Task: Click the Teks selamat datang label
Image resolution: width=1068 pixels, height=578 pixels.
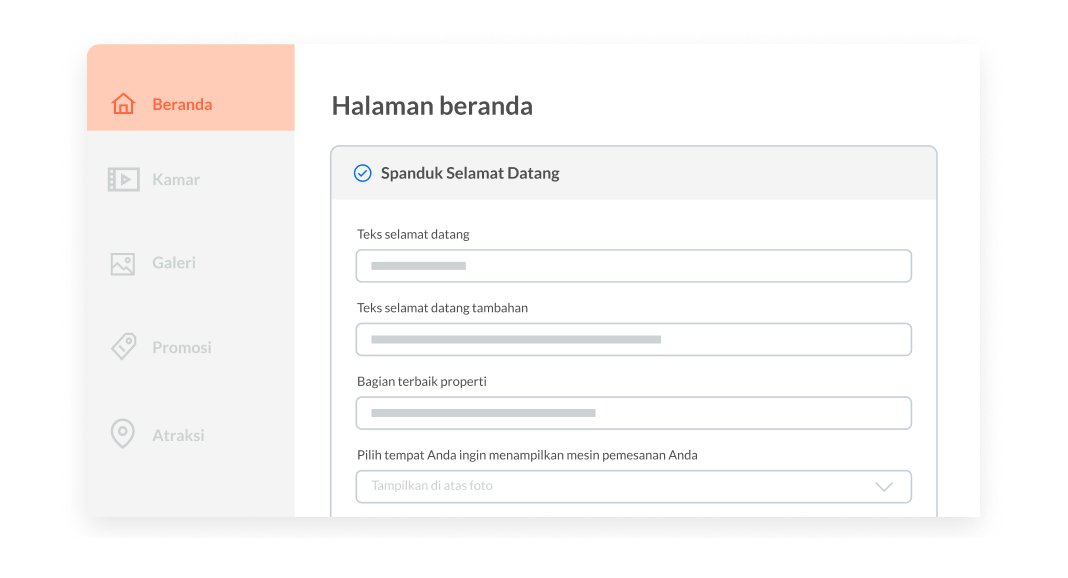Action: 413,234
